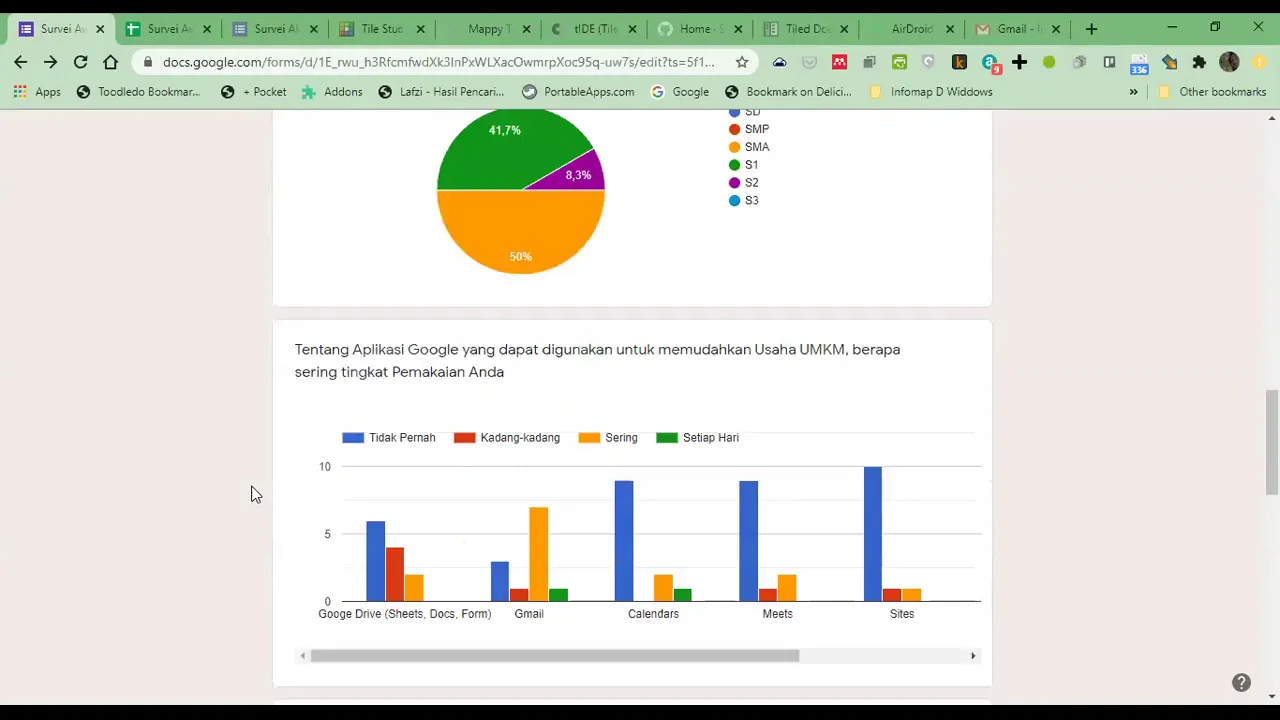Close the Gmail tab
The height and width of the screenshot is (720, 1280).
(1055, 29)
